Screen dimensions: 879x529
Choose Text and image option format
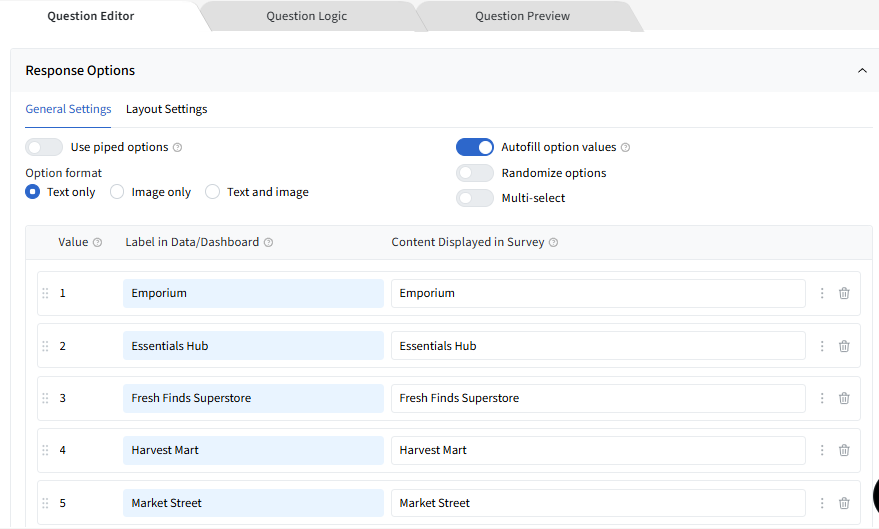[x=212, y=192]
